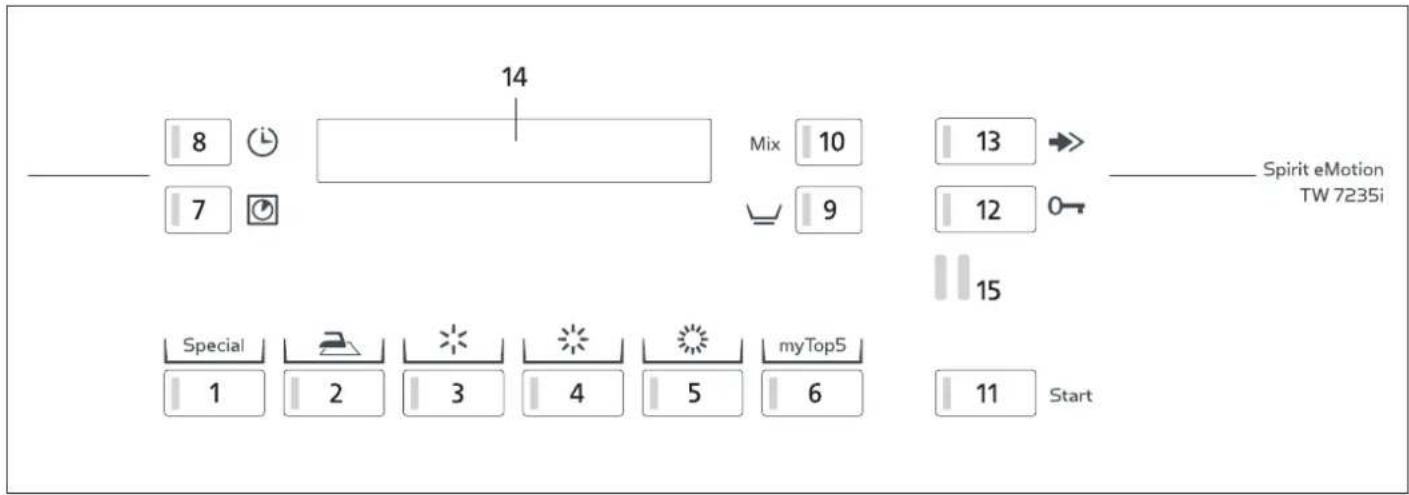Push the Special program button 1
This screenshot has height=495, width=1409.
pos(214,393)
